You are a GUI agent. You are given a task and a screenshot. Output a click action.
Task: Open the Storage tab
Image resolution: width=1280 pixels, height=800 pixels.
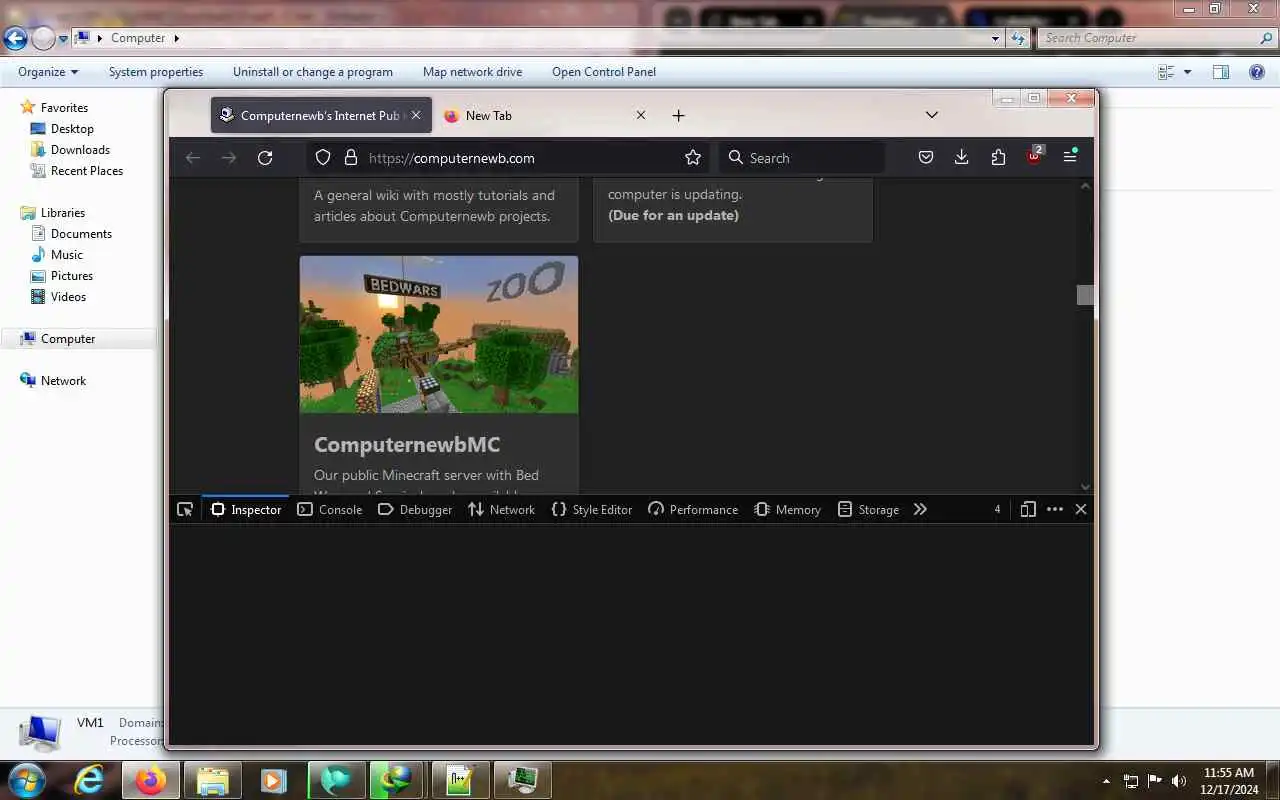[x=868, y=509]
